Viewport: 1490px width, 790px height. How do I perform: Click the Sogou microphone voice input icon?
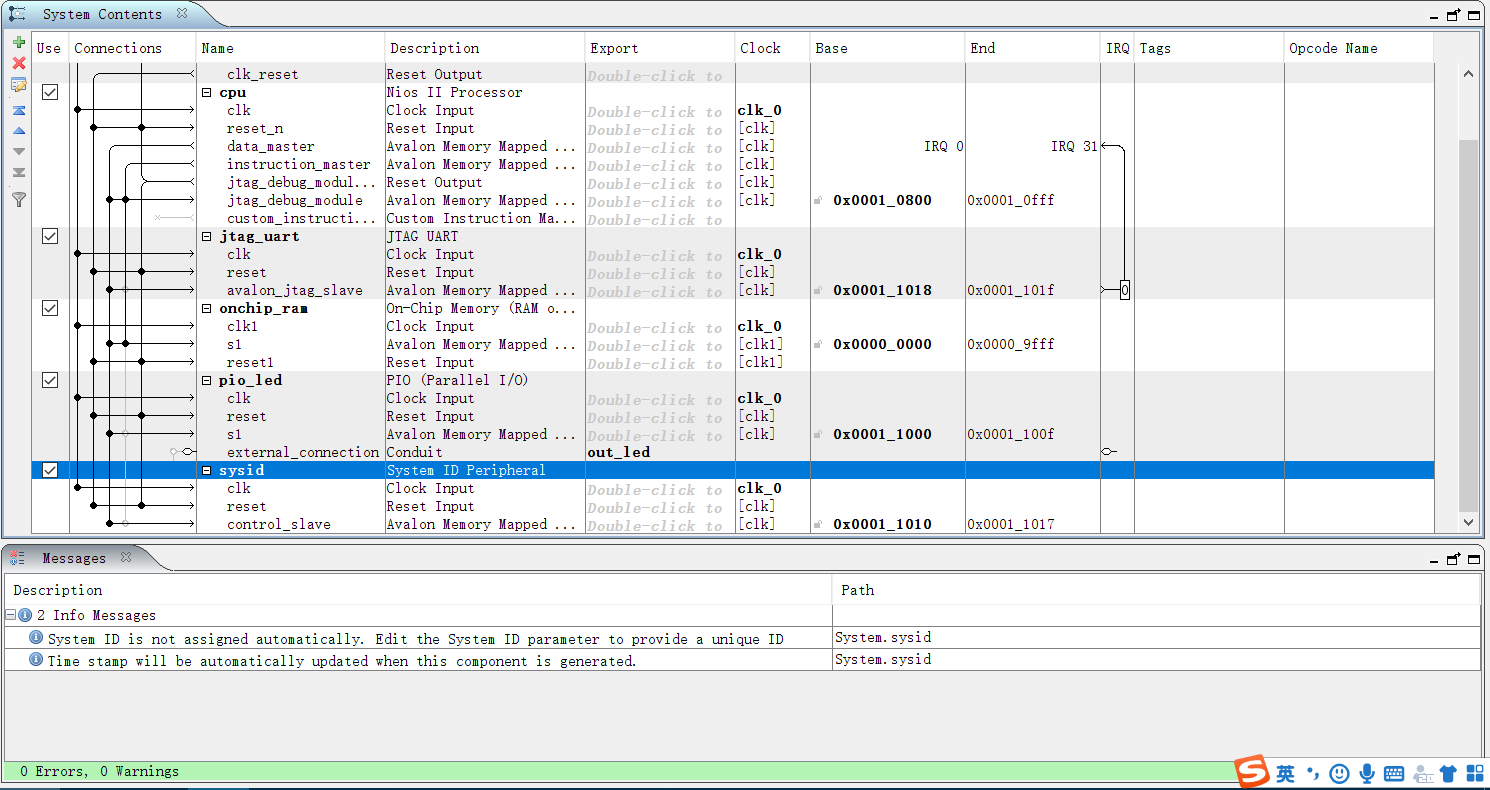(x=1367, y=773)
